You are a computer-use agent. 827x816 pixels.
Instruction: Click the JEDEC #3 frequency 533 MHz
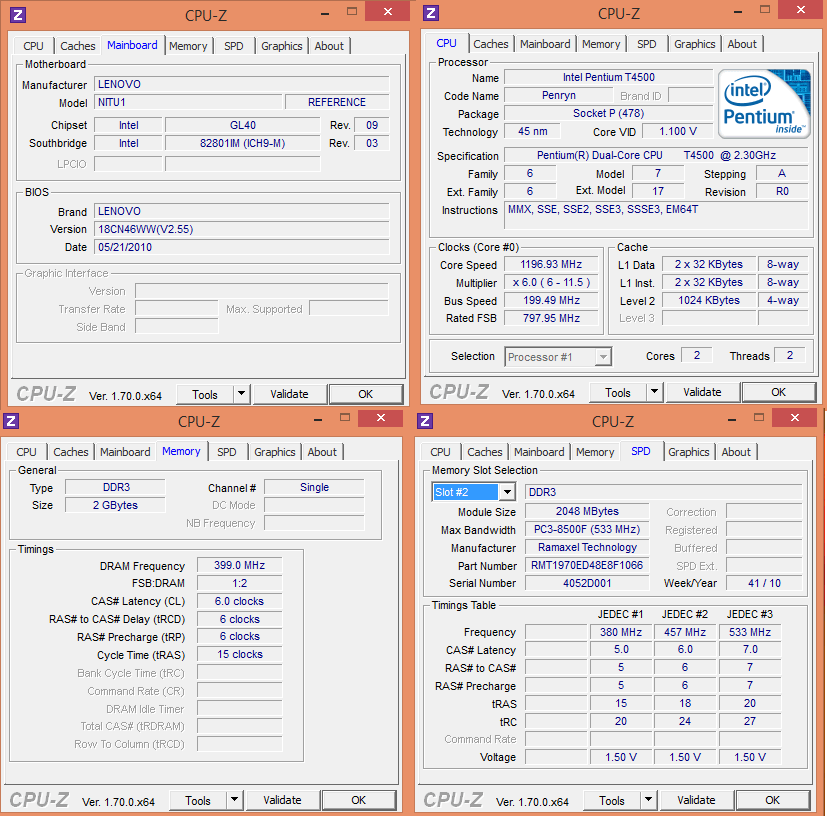click(x=749, y=631)
